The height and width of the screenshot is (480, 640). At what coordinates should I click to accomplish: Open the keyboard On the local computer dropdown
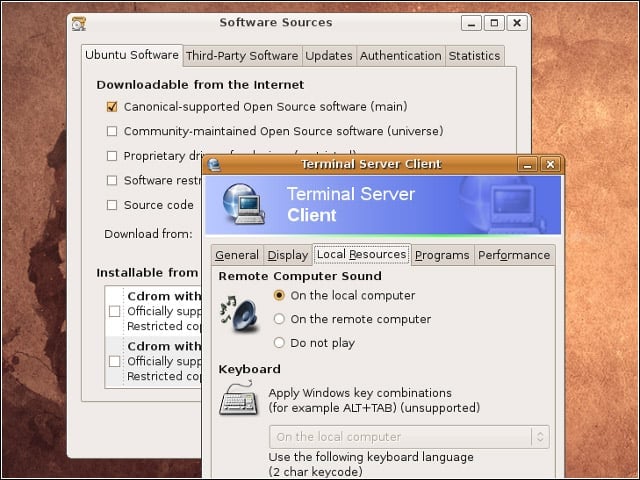(409, 437)
